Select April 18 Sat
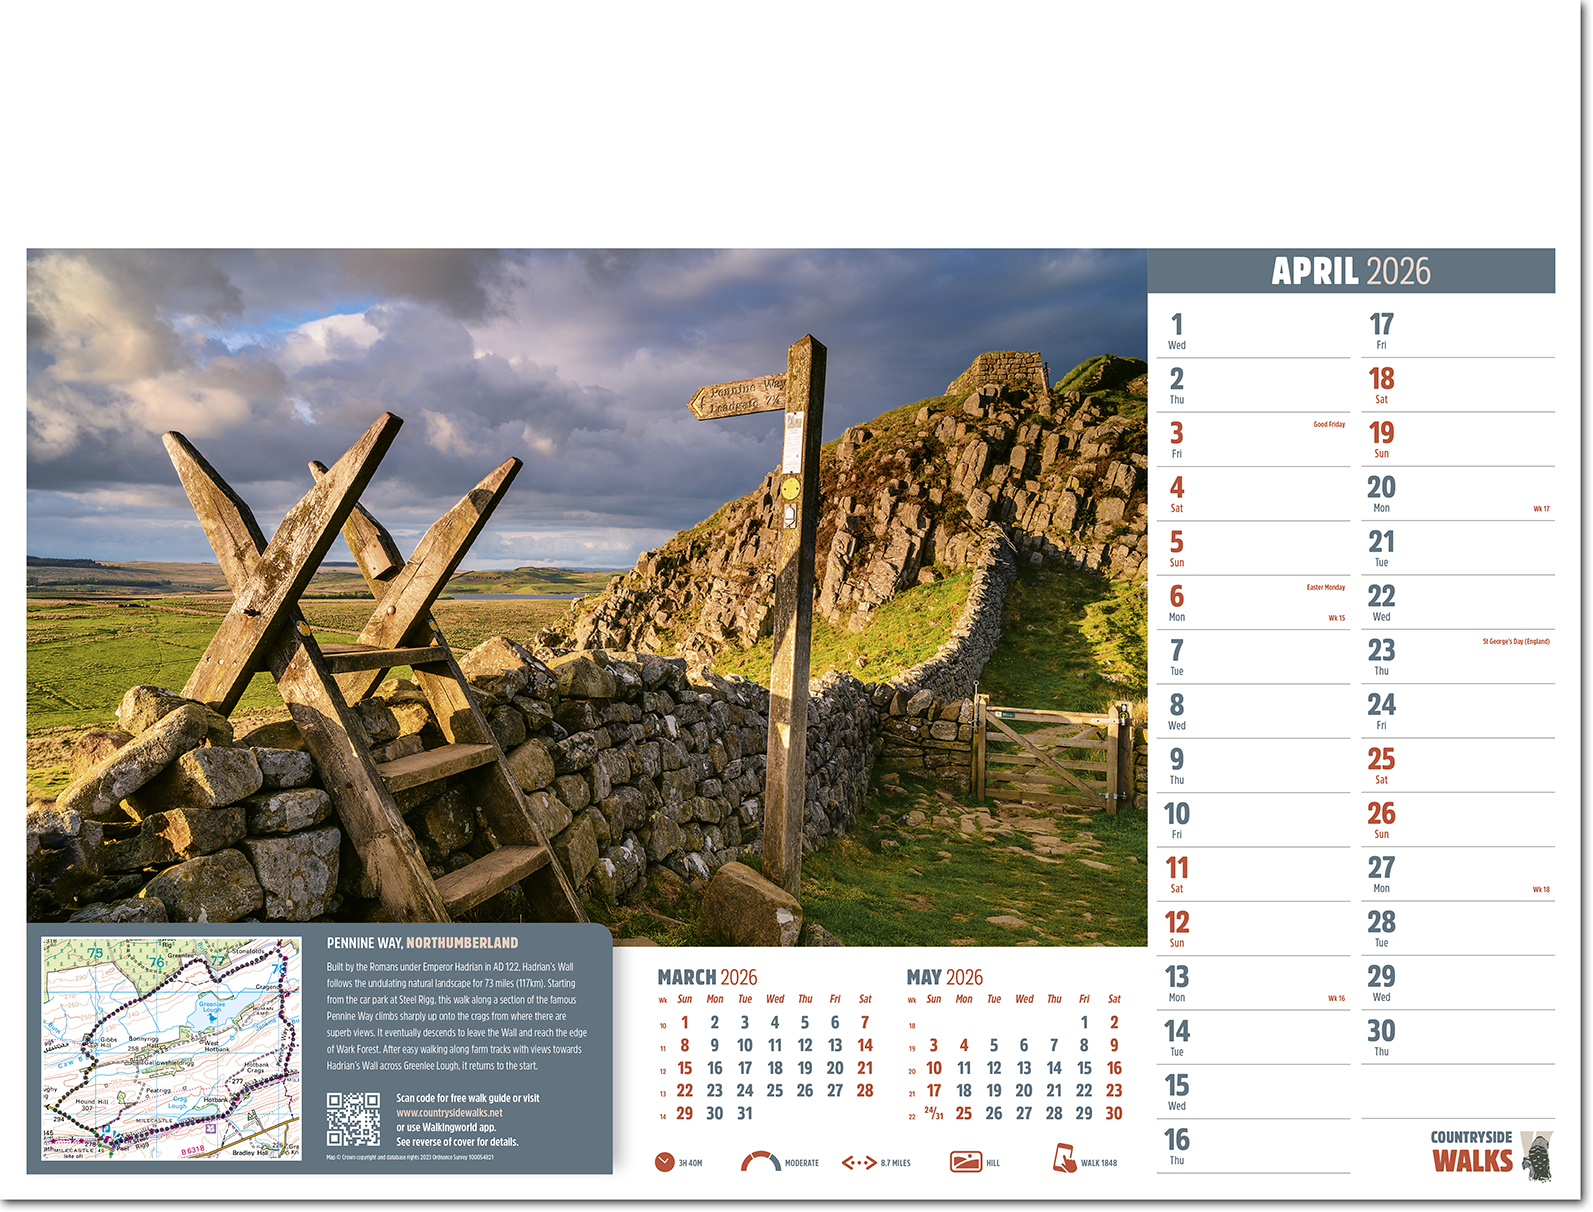The image size is (1593, 1212). (x=1381, y=385)
